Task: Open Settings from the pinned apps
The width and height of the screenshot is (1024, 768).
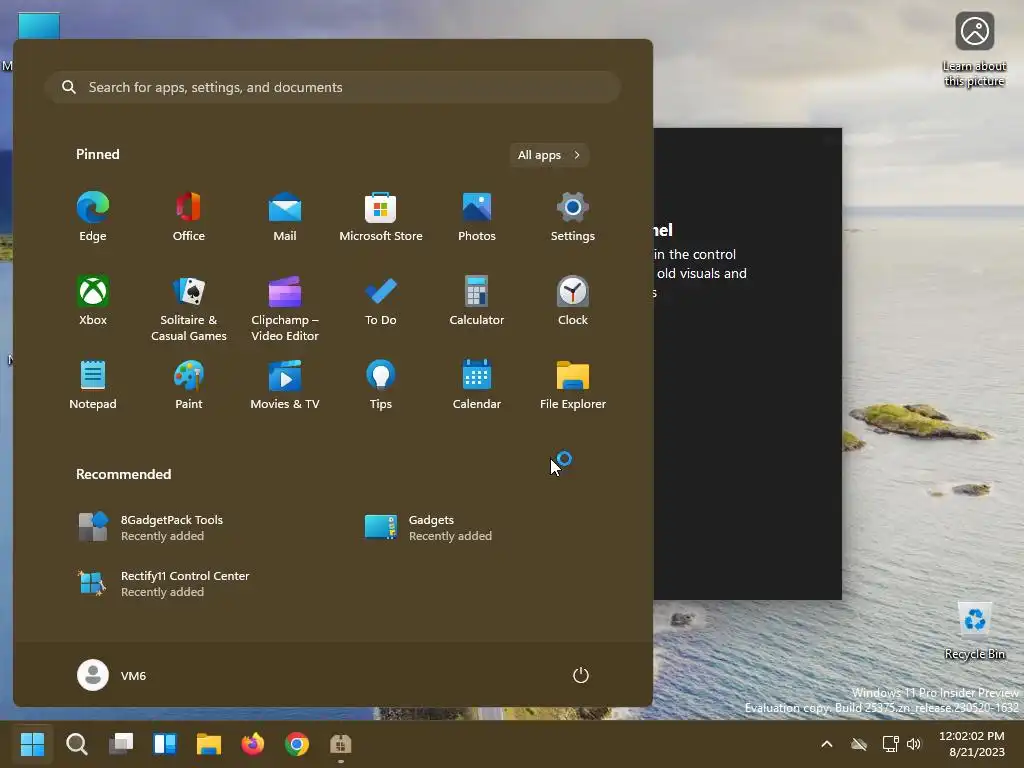Action: [x=573, y=217]
